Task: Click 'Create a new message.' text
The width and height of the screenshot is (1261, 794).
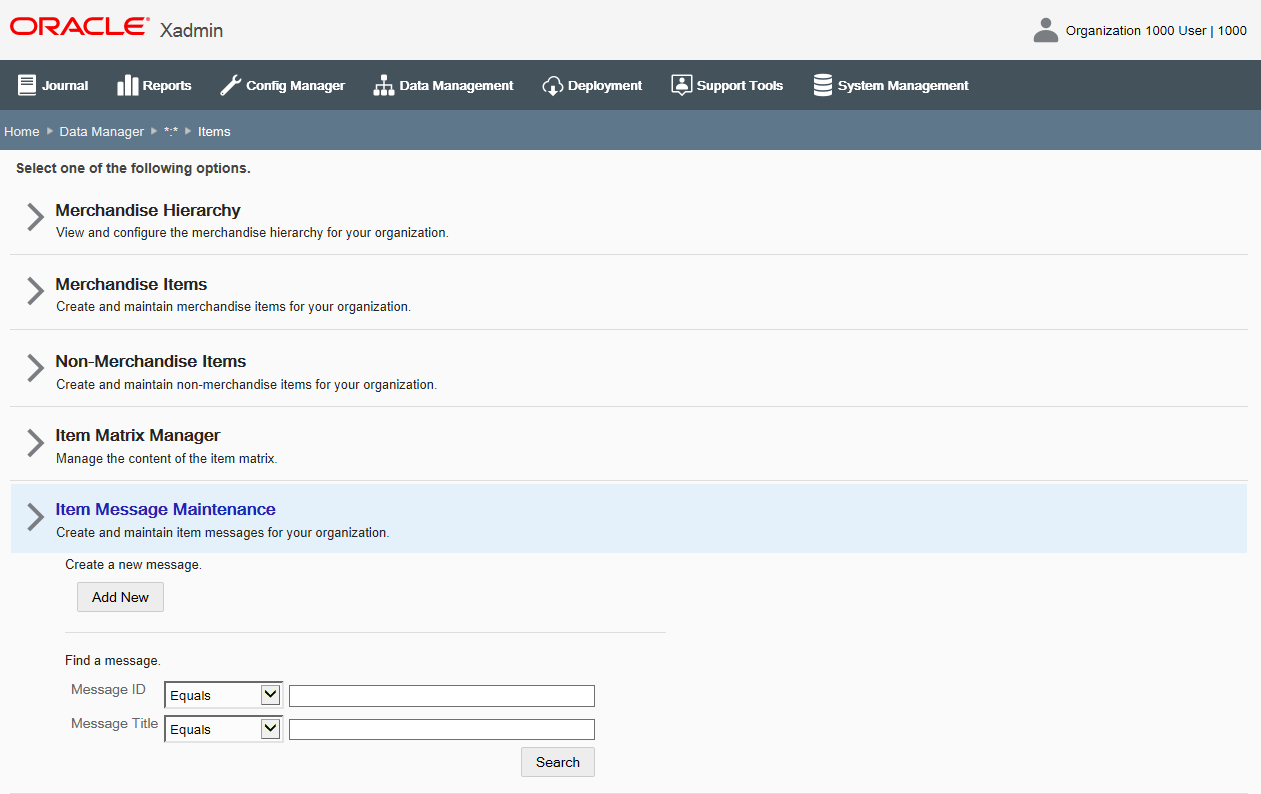Action: point(134,565)
